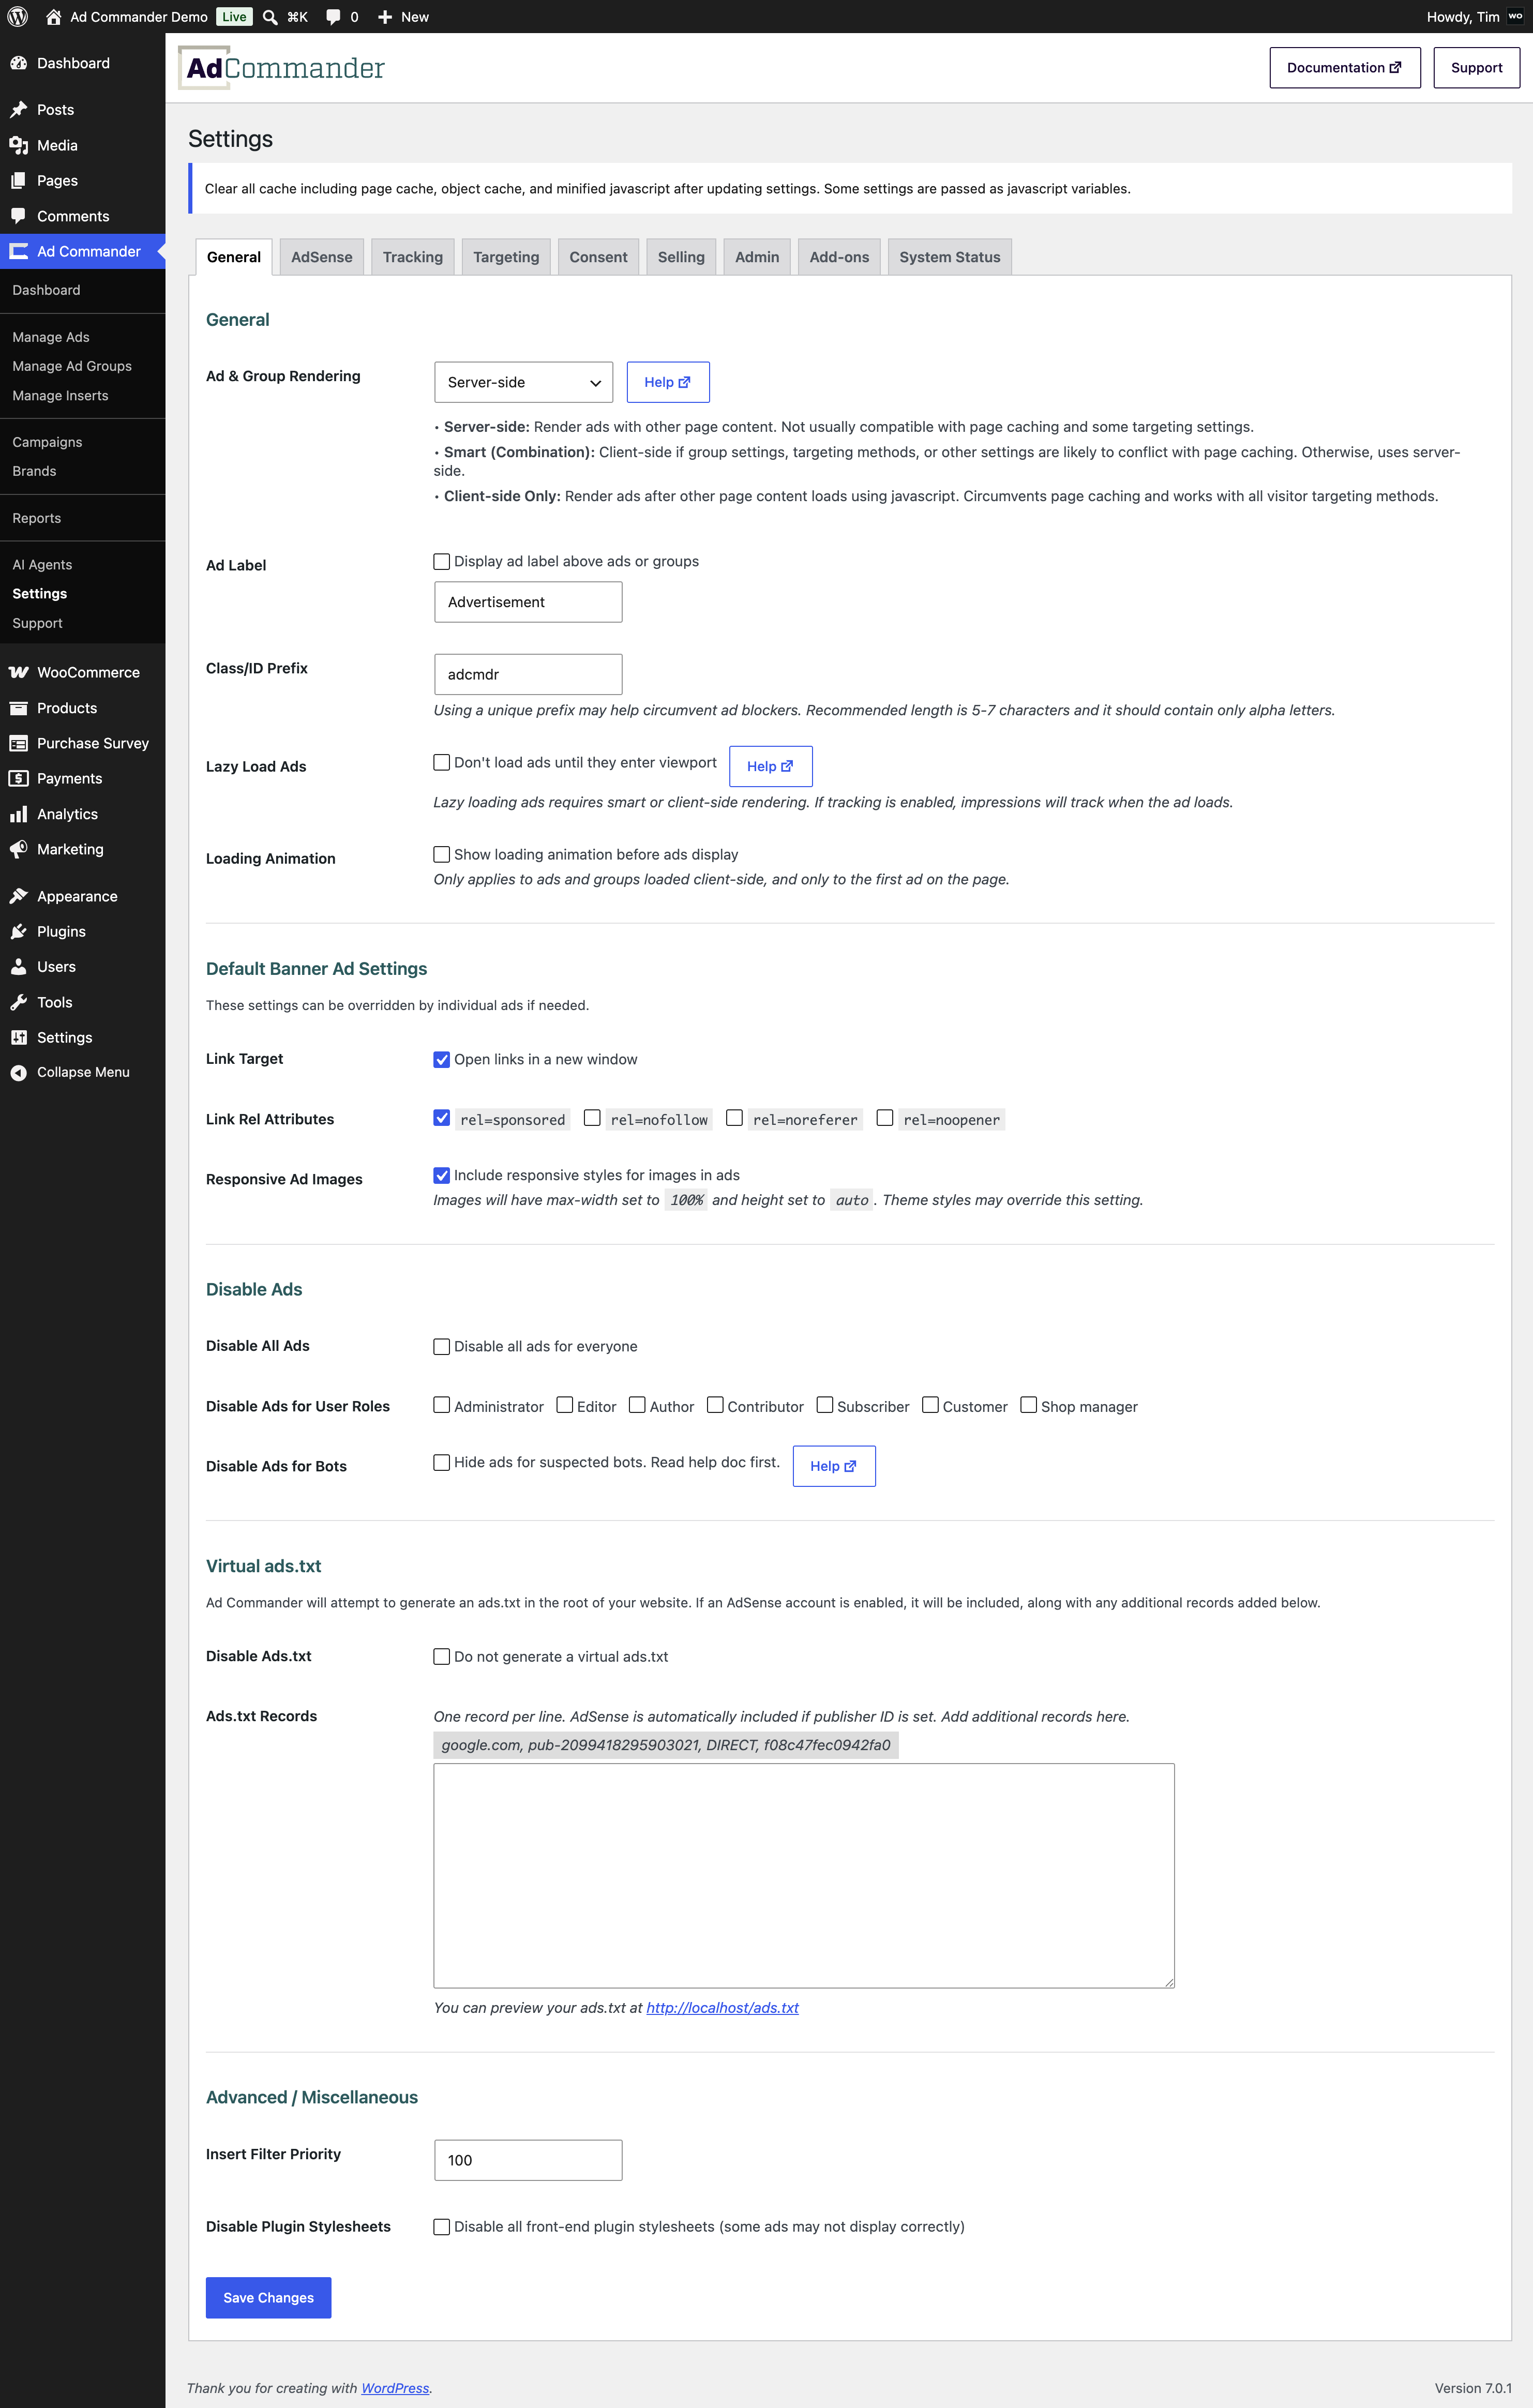Open the Ad & Group Rendering dropdown
The image size is (1533, 2408).
[x=523, y=382]
